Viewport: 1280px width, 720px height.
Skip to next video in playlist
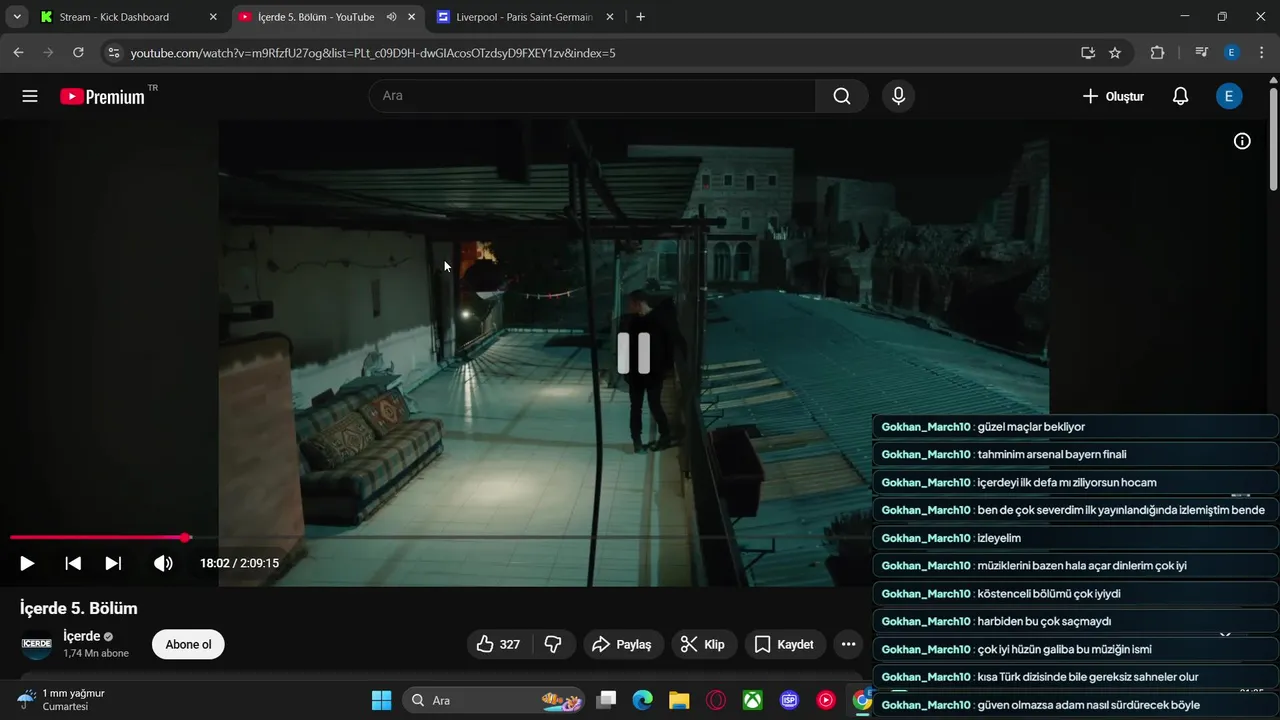(113, 563)
